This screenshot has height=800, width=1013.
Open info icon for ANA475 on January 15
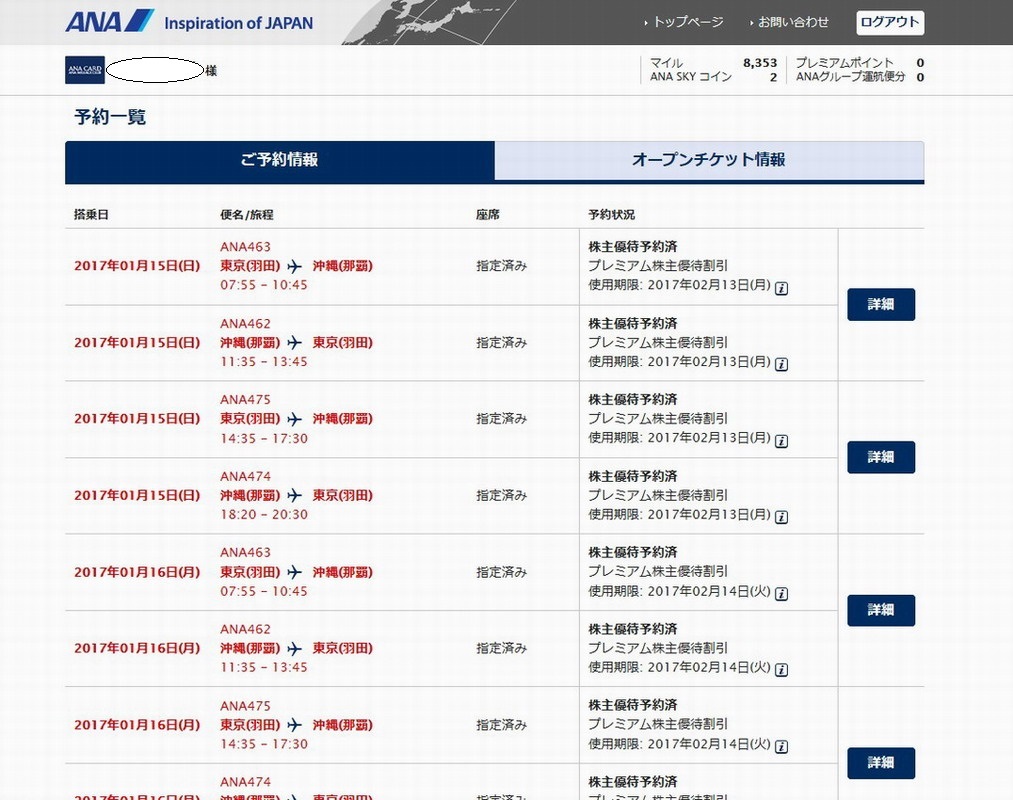click(781, 441)
